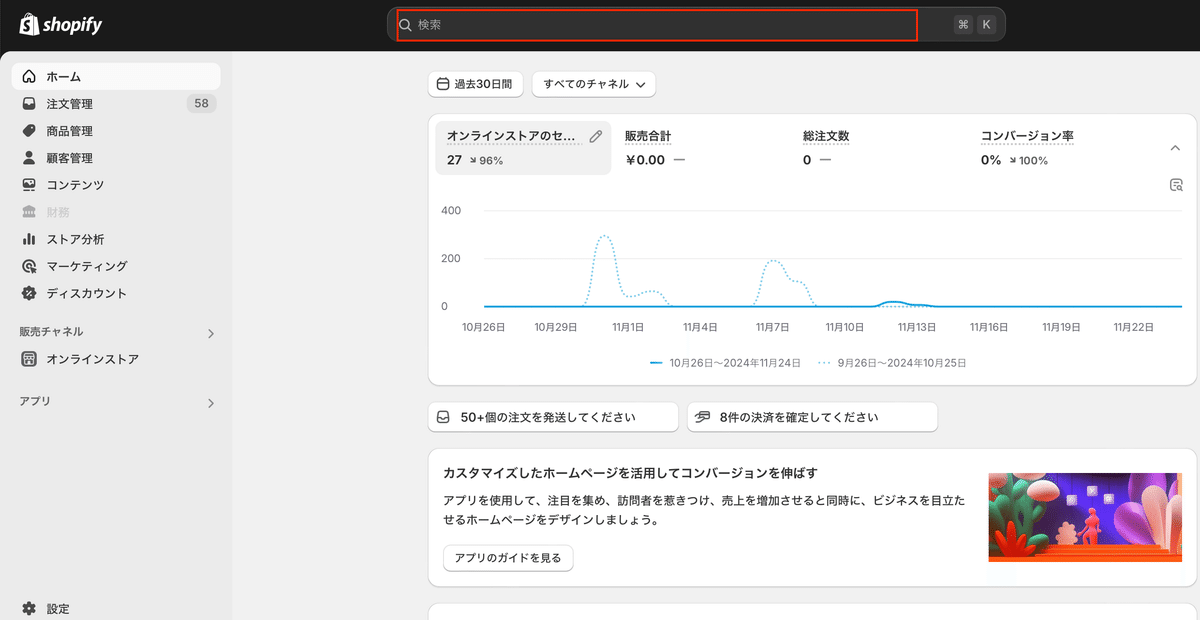
Task: Click the calendar icon in 過去30日間
Action: click(x=443, y=85)
